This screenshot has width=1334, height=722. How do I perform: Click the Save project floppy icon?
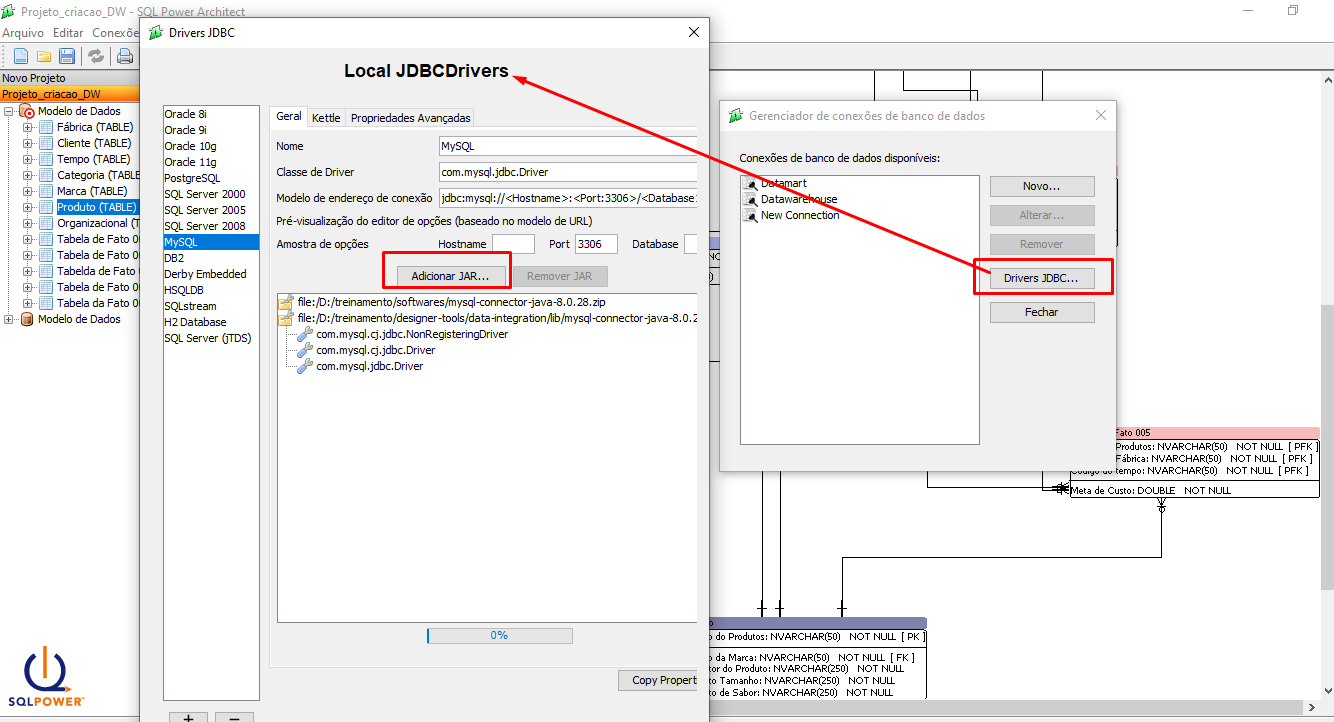click(x=67, y=56)
